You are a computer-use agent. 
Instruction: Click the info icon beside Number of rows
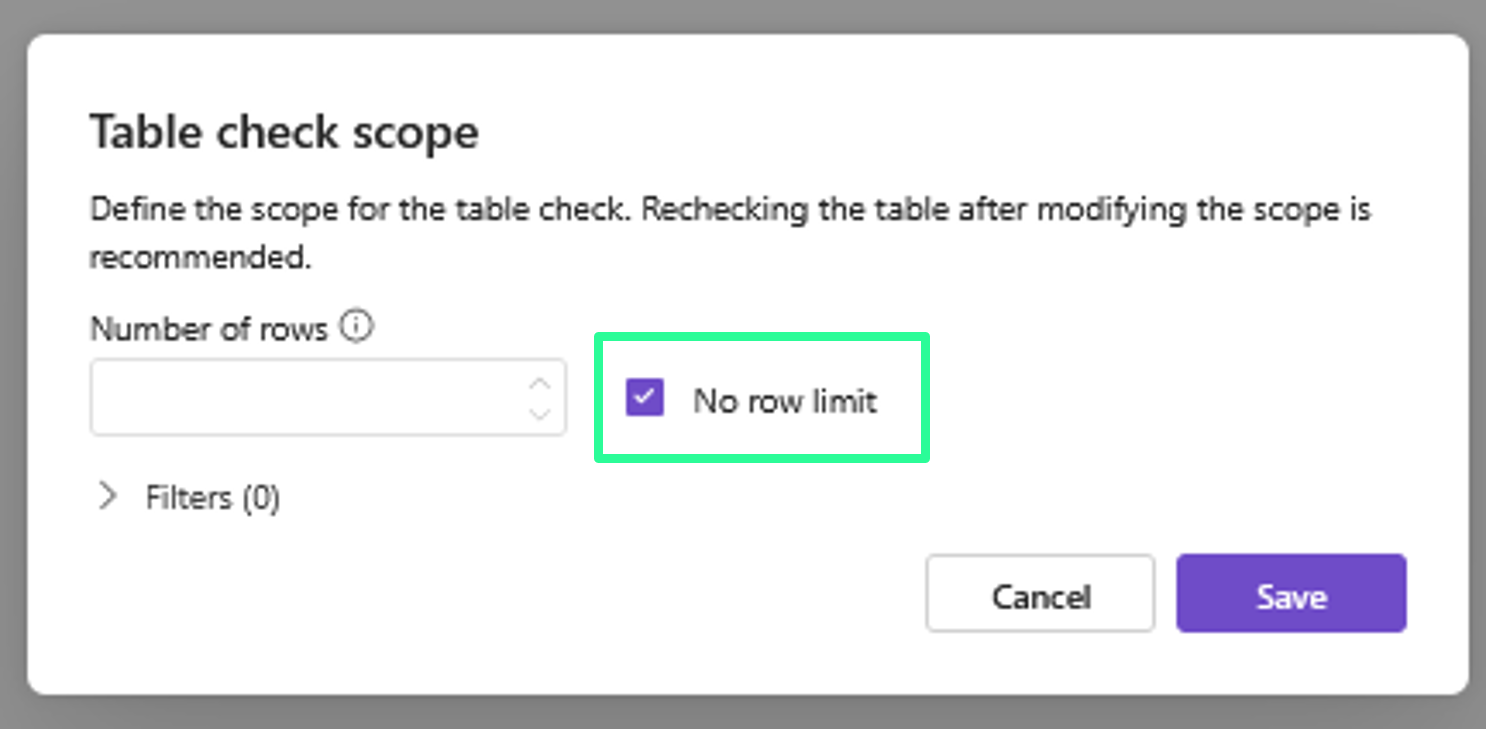click(356, 327)
